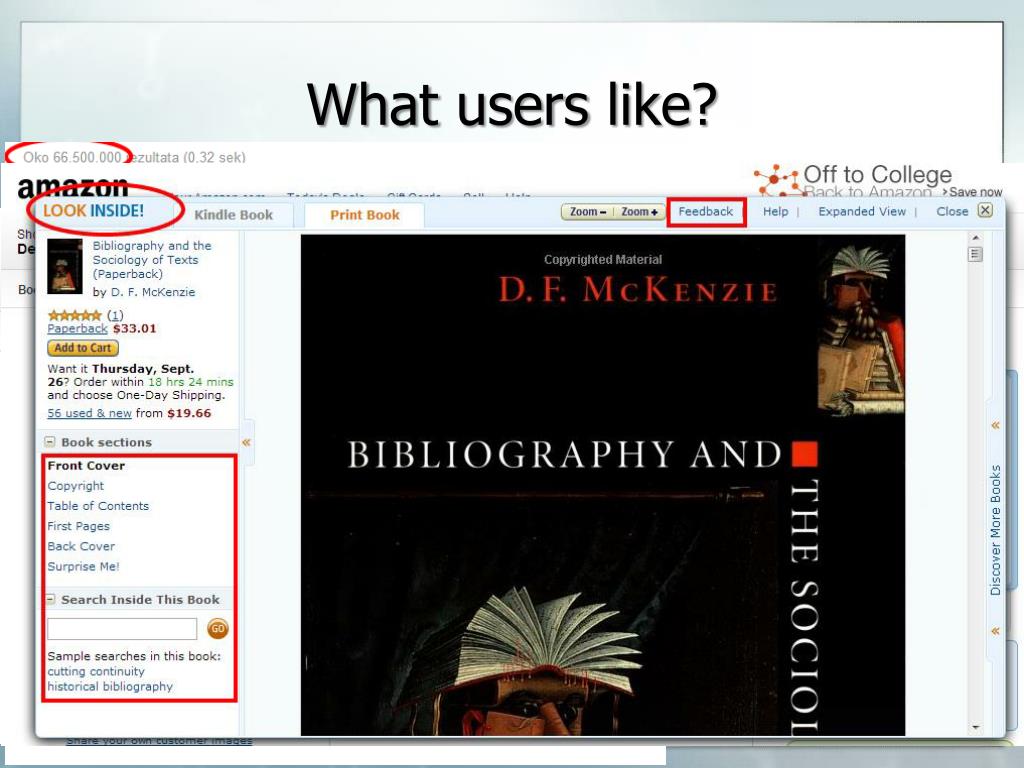Click the Zoom plus button
The width and height of the screenshot is (1024, 768).
(x=639, y=212)
